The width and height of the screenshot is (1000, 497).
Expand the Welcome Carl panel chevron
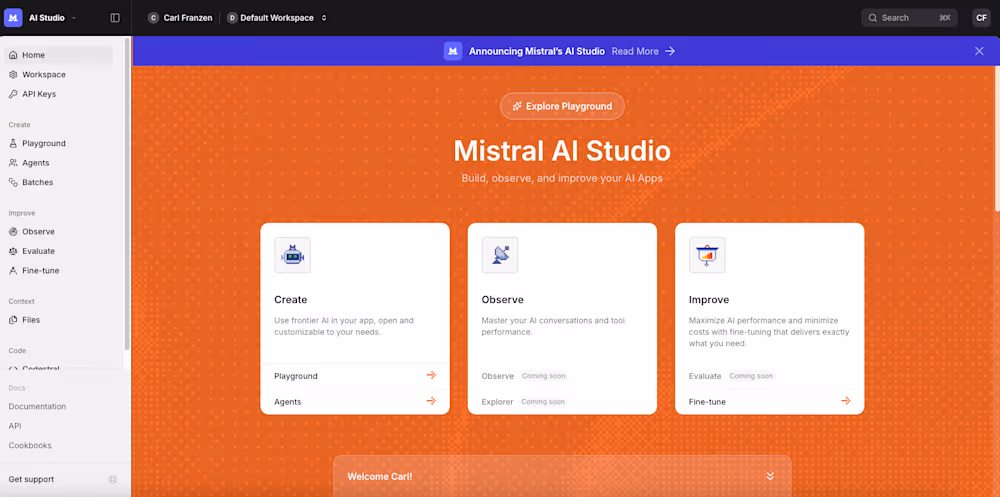770,476
